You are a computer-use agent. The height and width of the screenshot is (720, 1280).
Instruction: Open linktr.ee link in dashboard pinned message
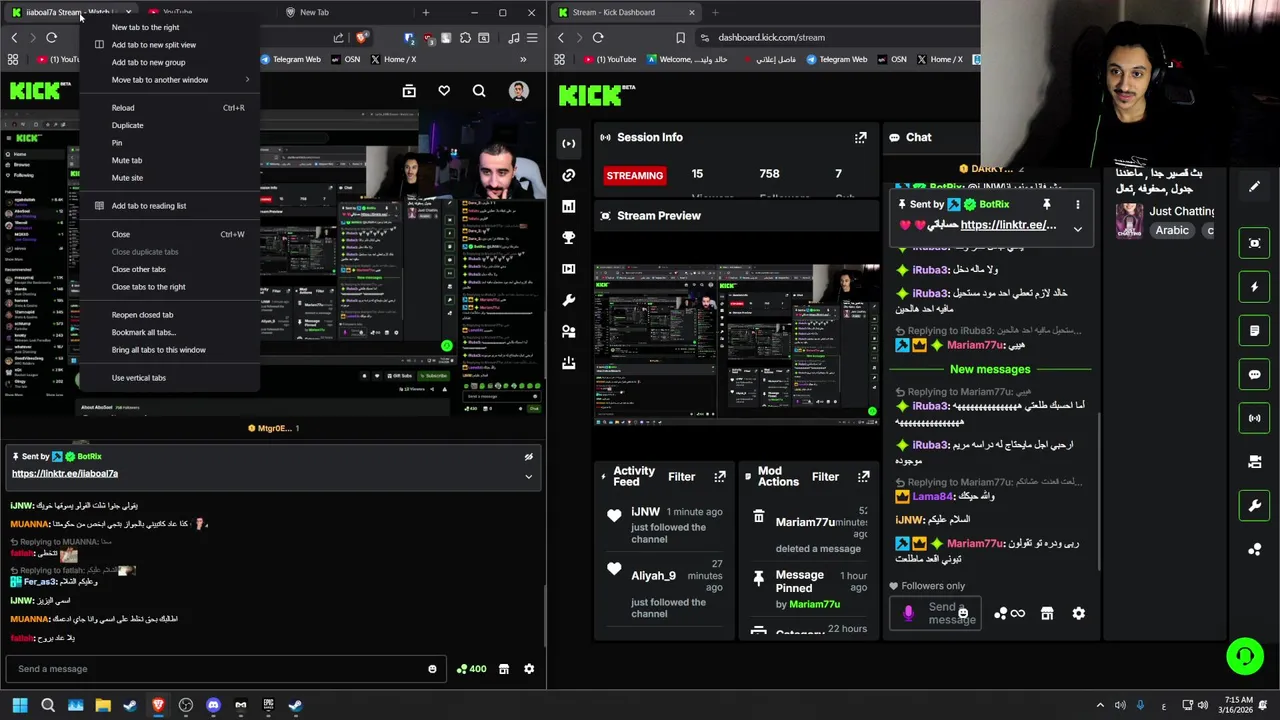pos(1008,225)
